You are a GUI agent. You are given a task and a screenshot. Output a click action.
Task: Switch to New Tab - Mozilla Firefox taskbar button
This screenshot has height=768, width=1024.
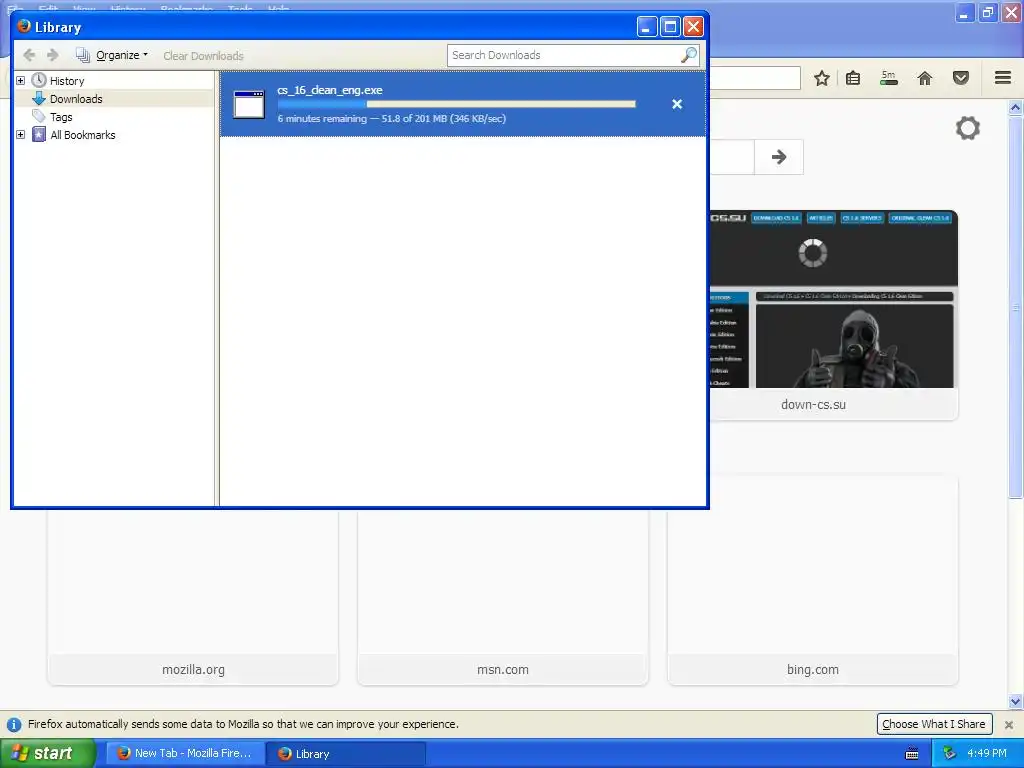(x=185, y=754)
